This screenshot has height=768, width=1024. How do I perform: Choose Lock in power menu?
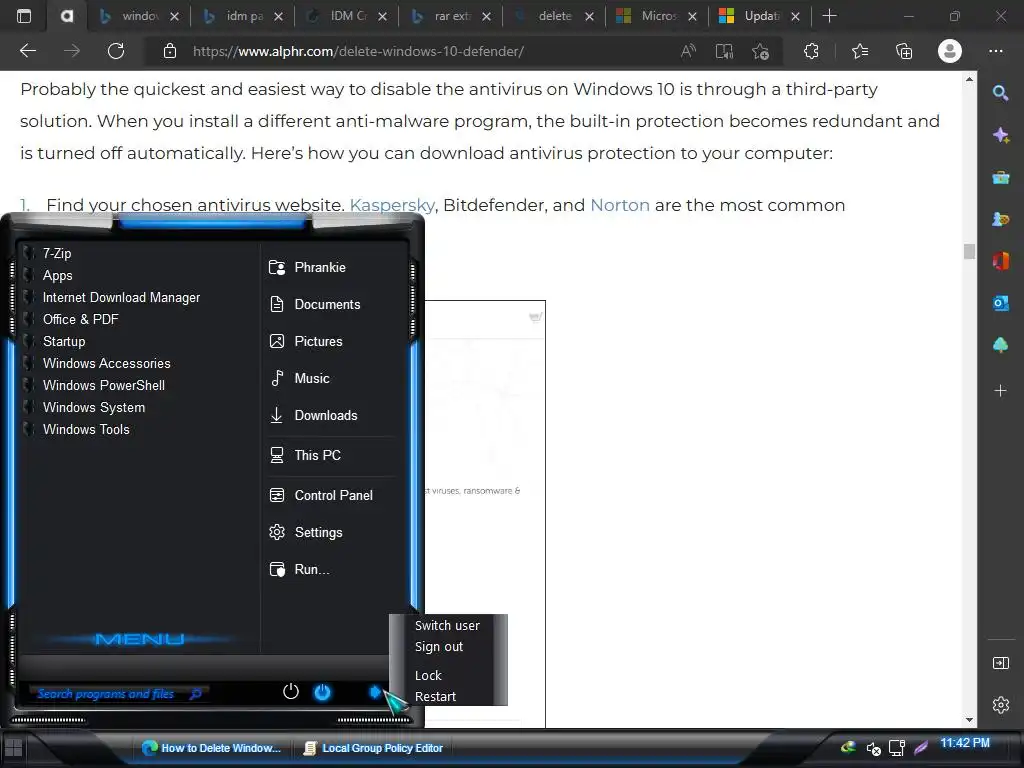point(428,675)
